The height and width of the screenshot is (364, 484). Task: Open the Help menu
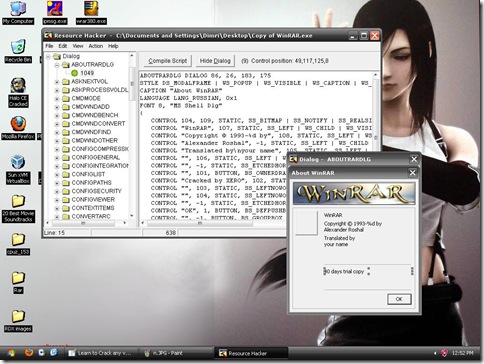point(113,46)
